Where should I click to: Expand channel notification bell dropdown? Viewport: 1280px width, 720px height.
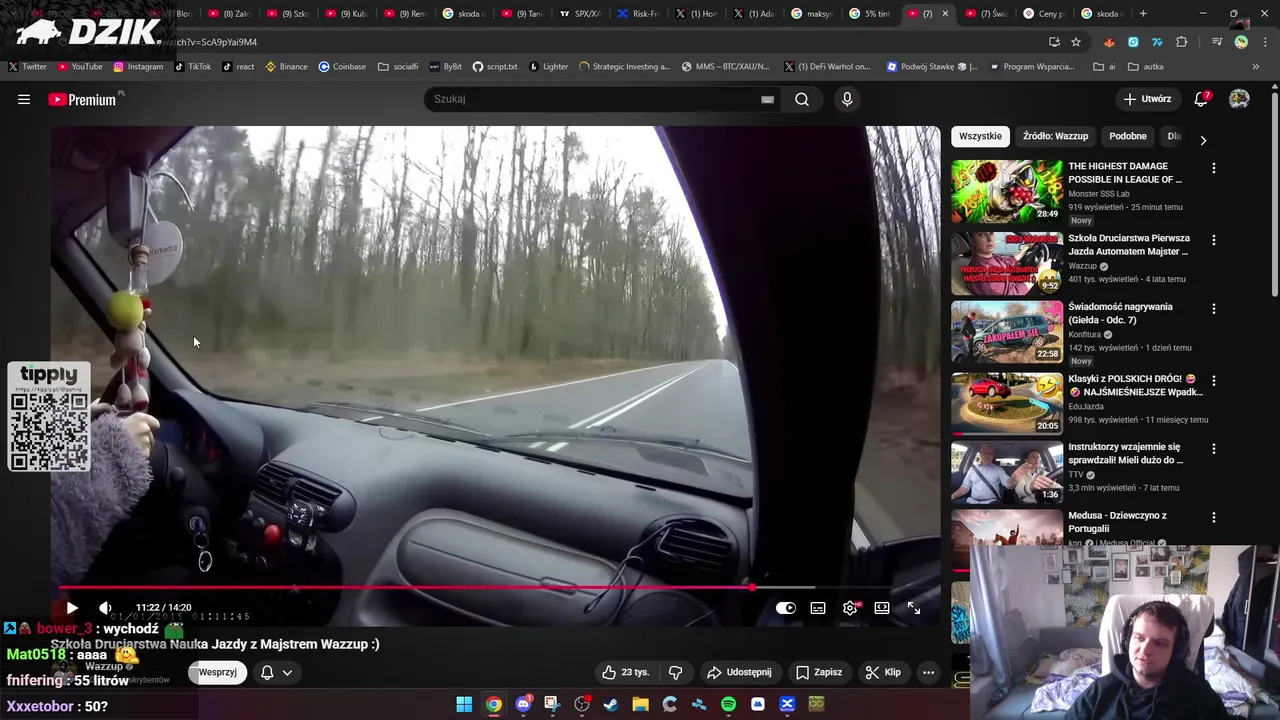coord(276,672)
